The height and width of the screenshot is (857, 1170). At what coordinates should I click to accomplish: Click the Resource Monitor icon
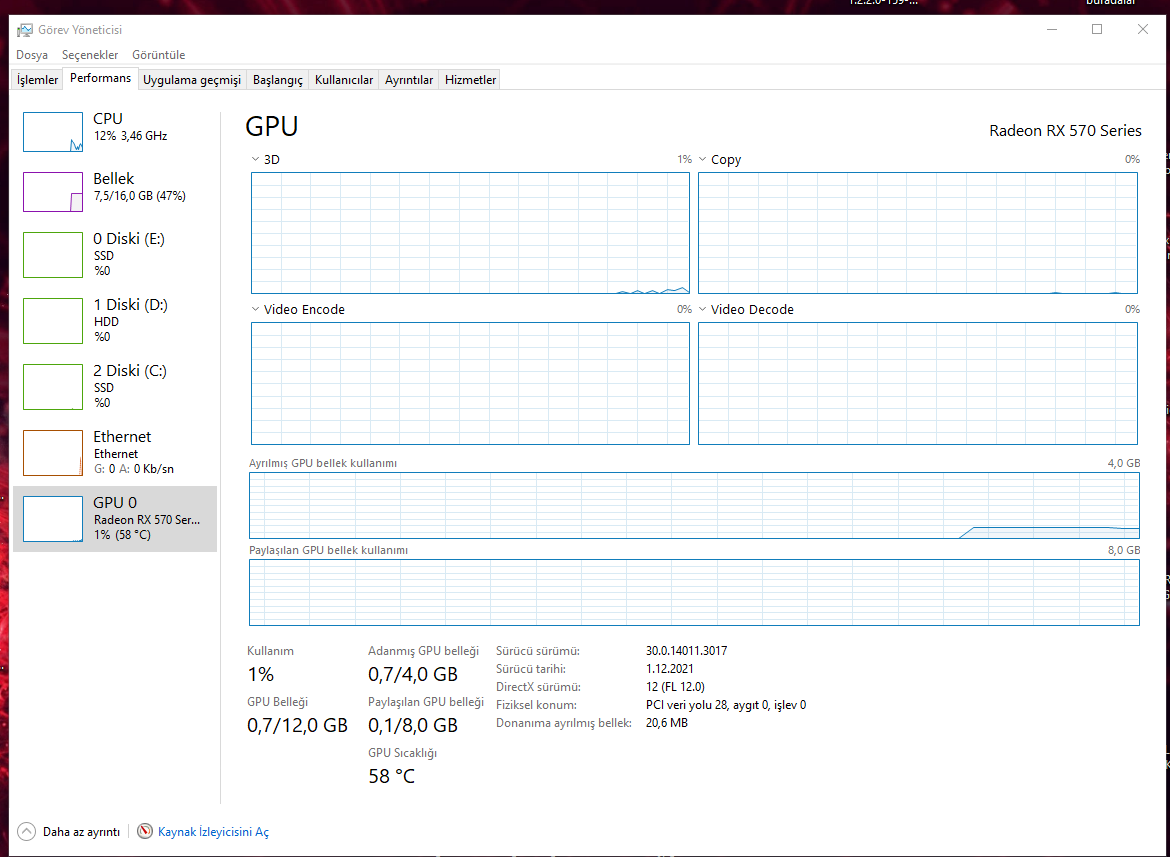(145, 831)
